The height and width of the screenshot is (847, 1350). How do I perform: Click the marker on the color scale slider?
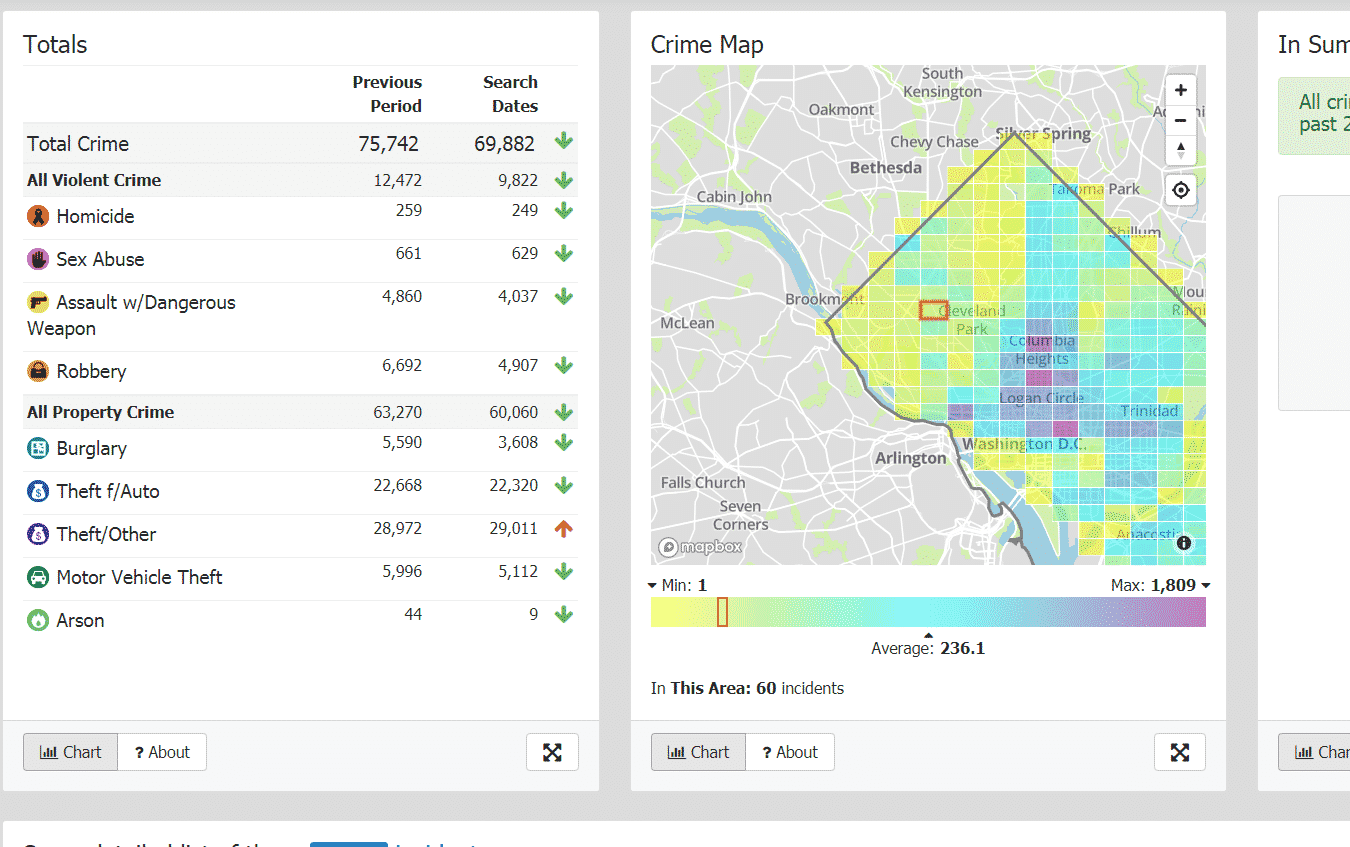pyautogui.click(x=722, y=610)
